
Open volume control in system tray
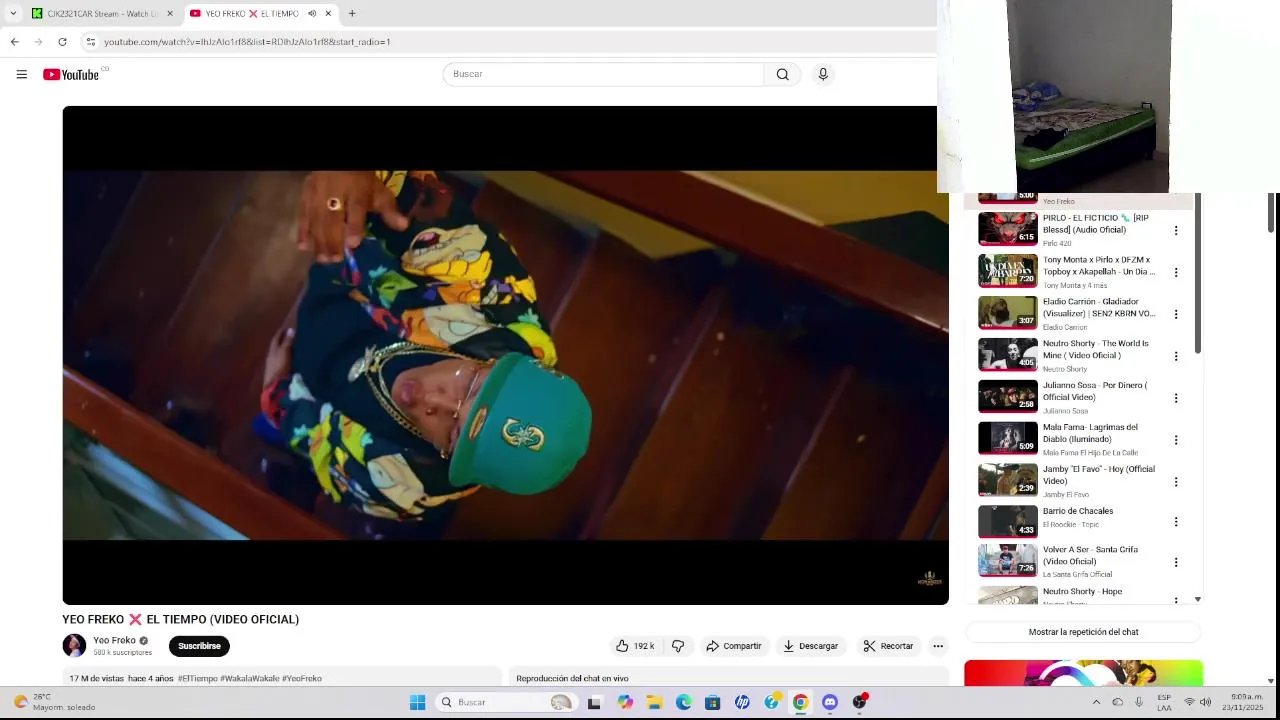click(1206, 702)
